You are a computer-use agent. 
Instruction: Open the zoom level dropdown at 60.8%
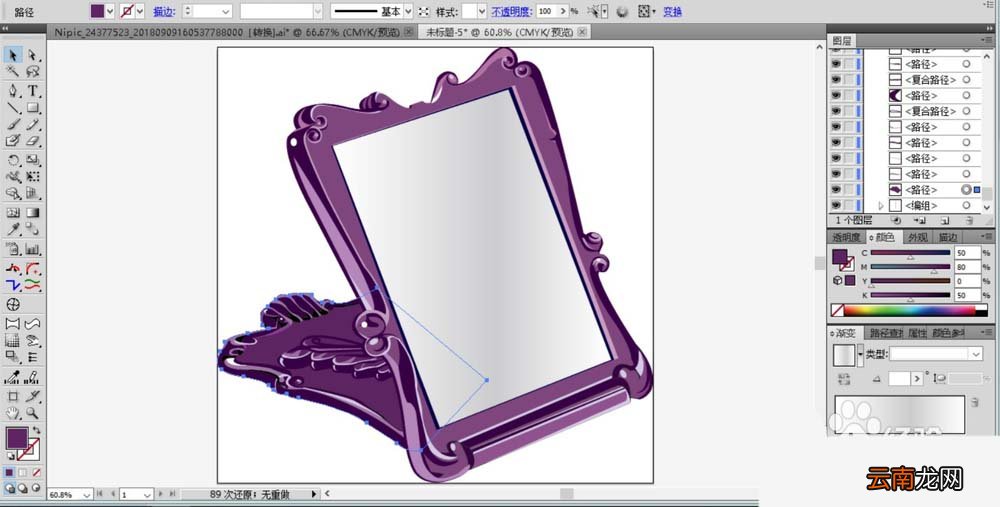click(x=86, y=494)
